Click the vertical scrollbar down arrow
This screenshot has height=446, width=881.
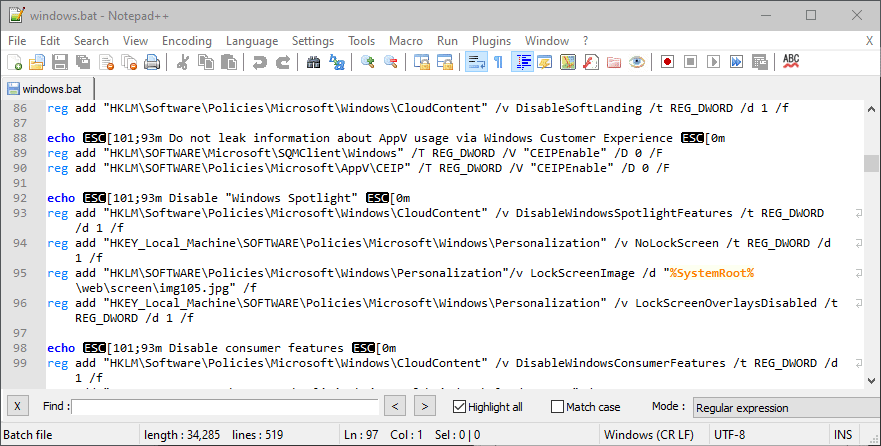point(871,380)
